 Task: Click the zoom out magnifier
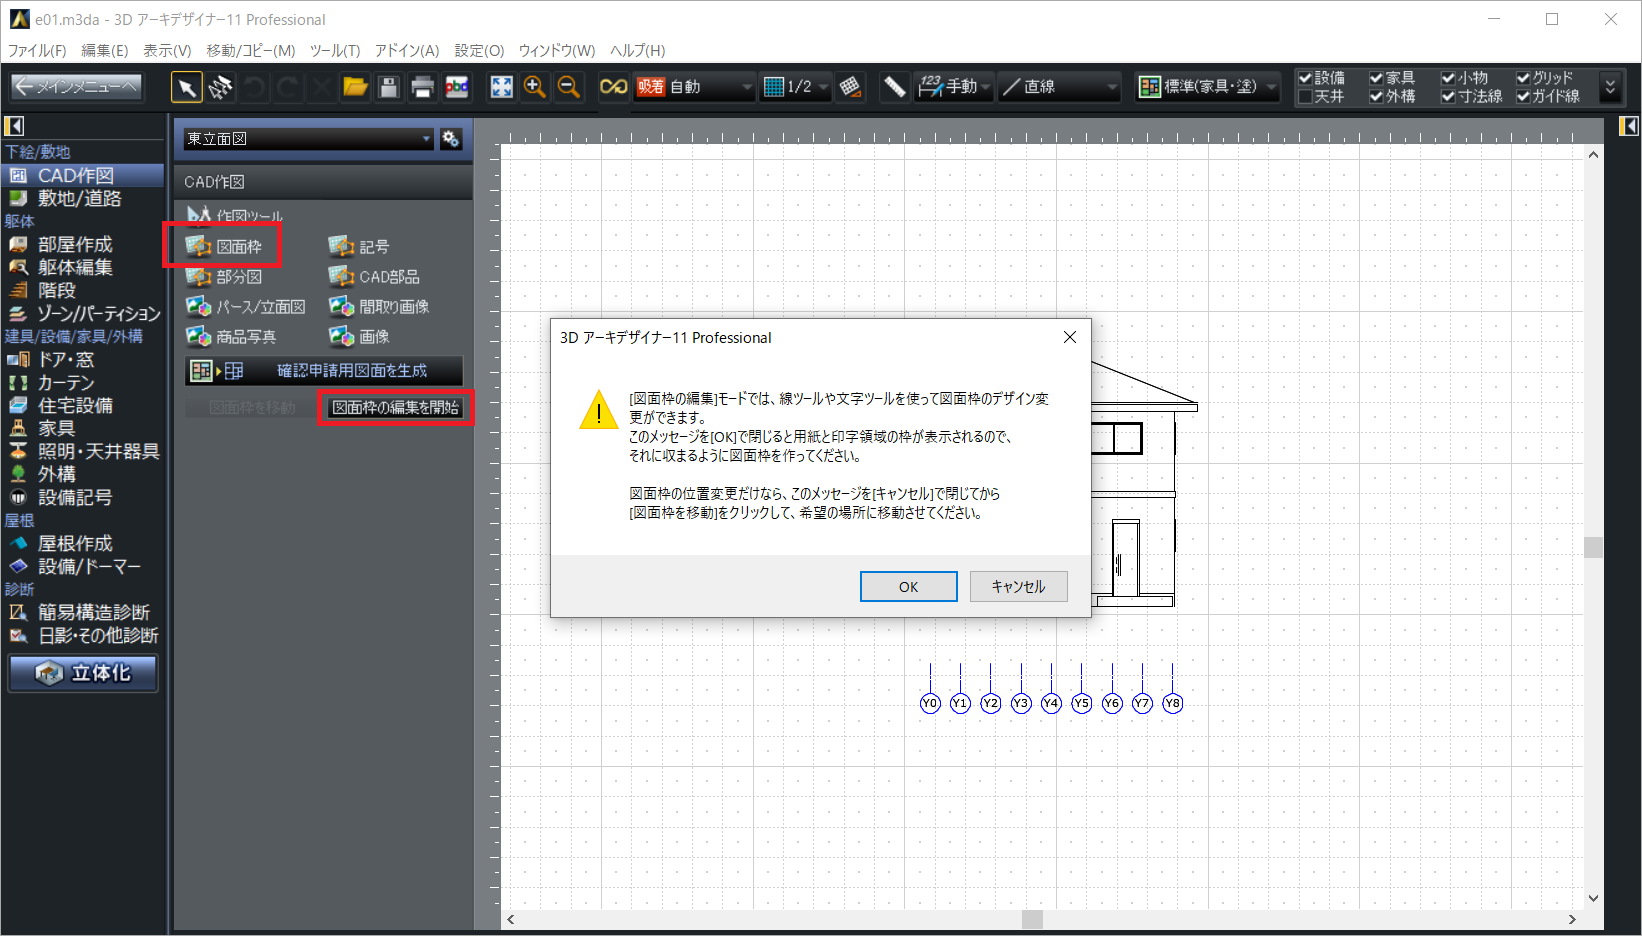(x=569, y=88)
